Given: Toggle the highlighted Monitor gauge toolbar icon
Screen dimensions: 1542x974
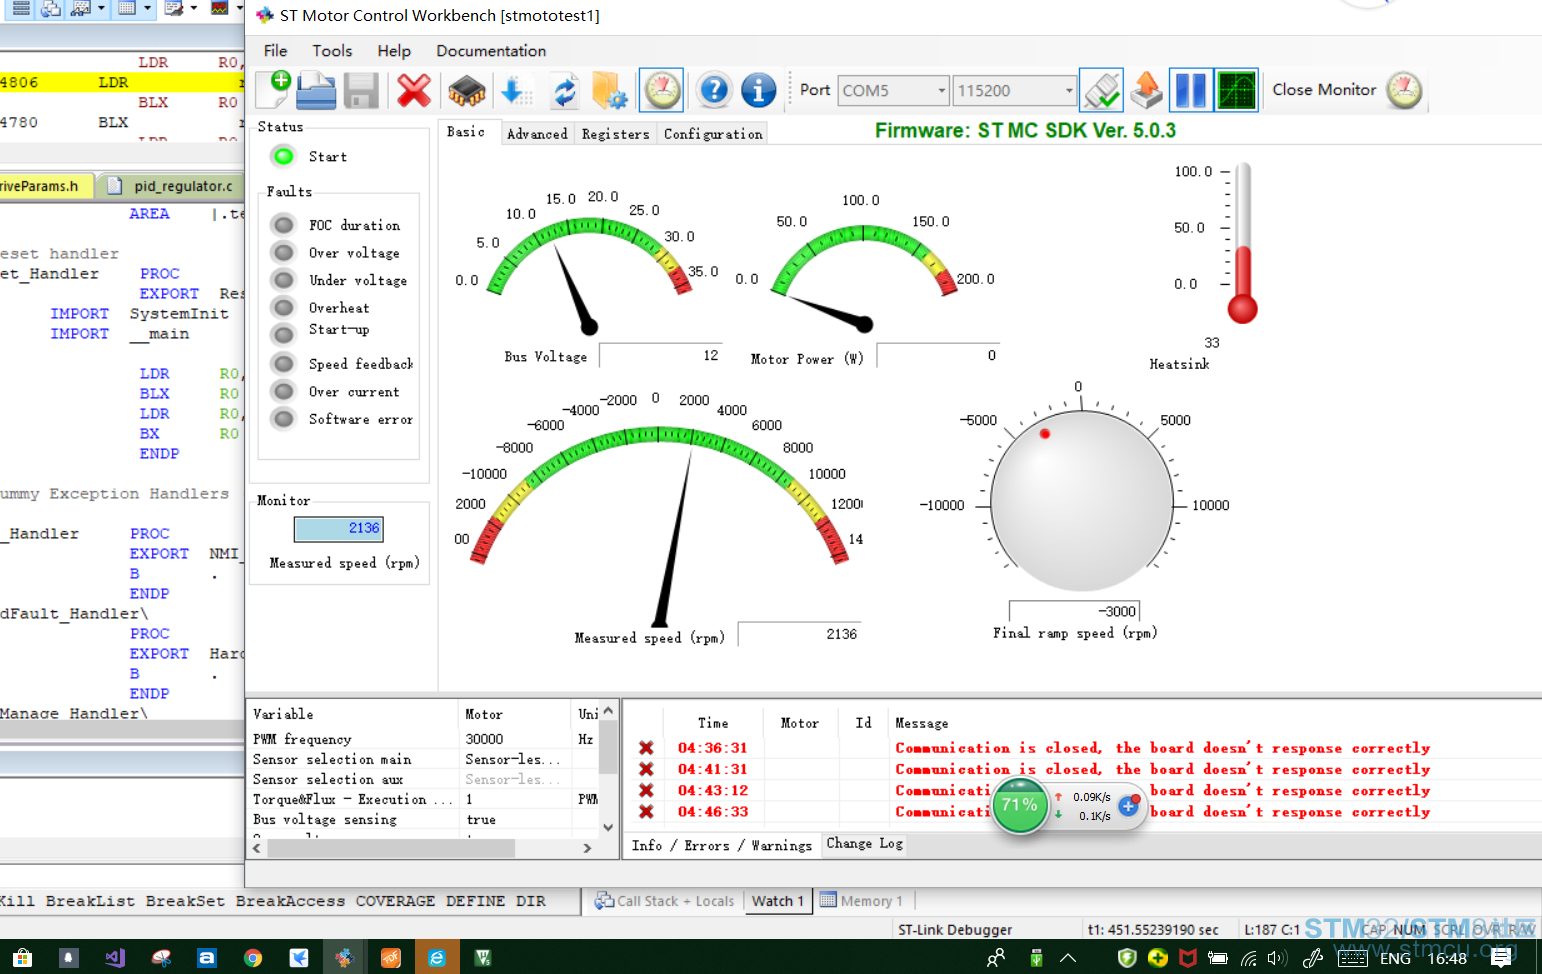Looking at the screenshot, I should click(661, 90).
